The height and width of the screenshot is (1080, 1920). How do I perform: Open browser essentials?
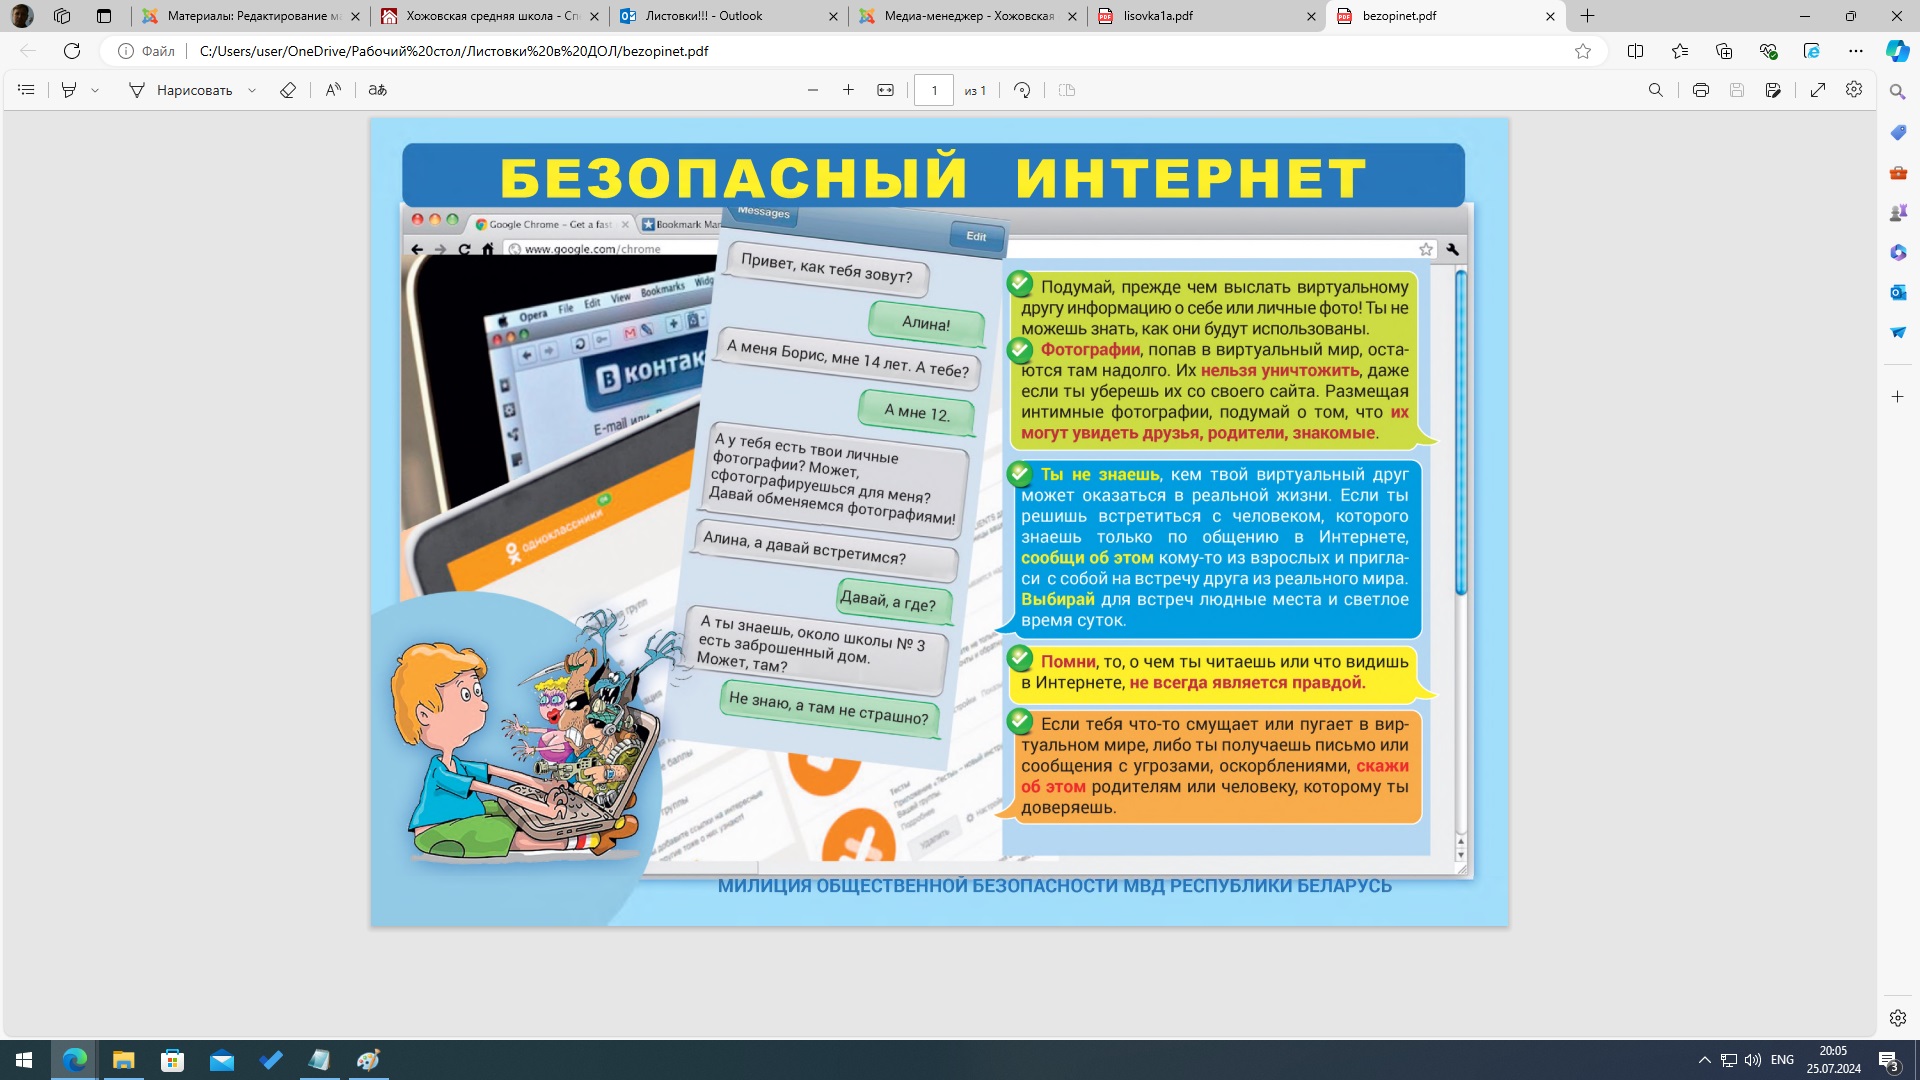coord(1768,51)
